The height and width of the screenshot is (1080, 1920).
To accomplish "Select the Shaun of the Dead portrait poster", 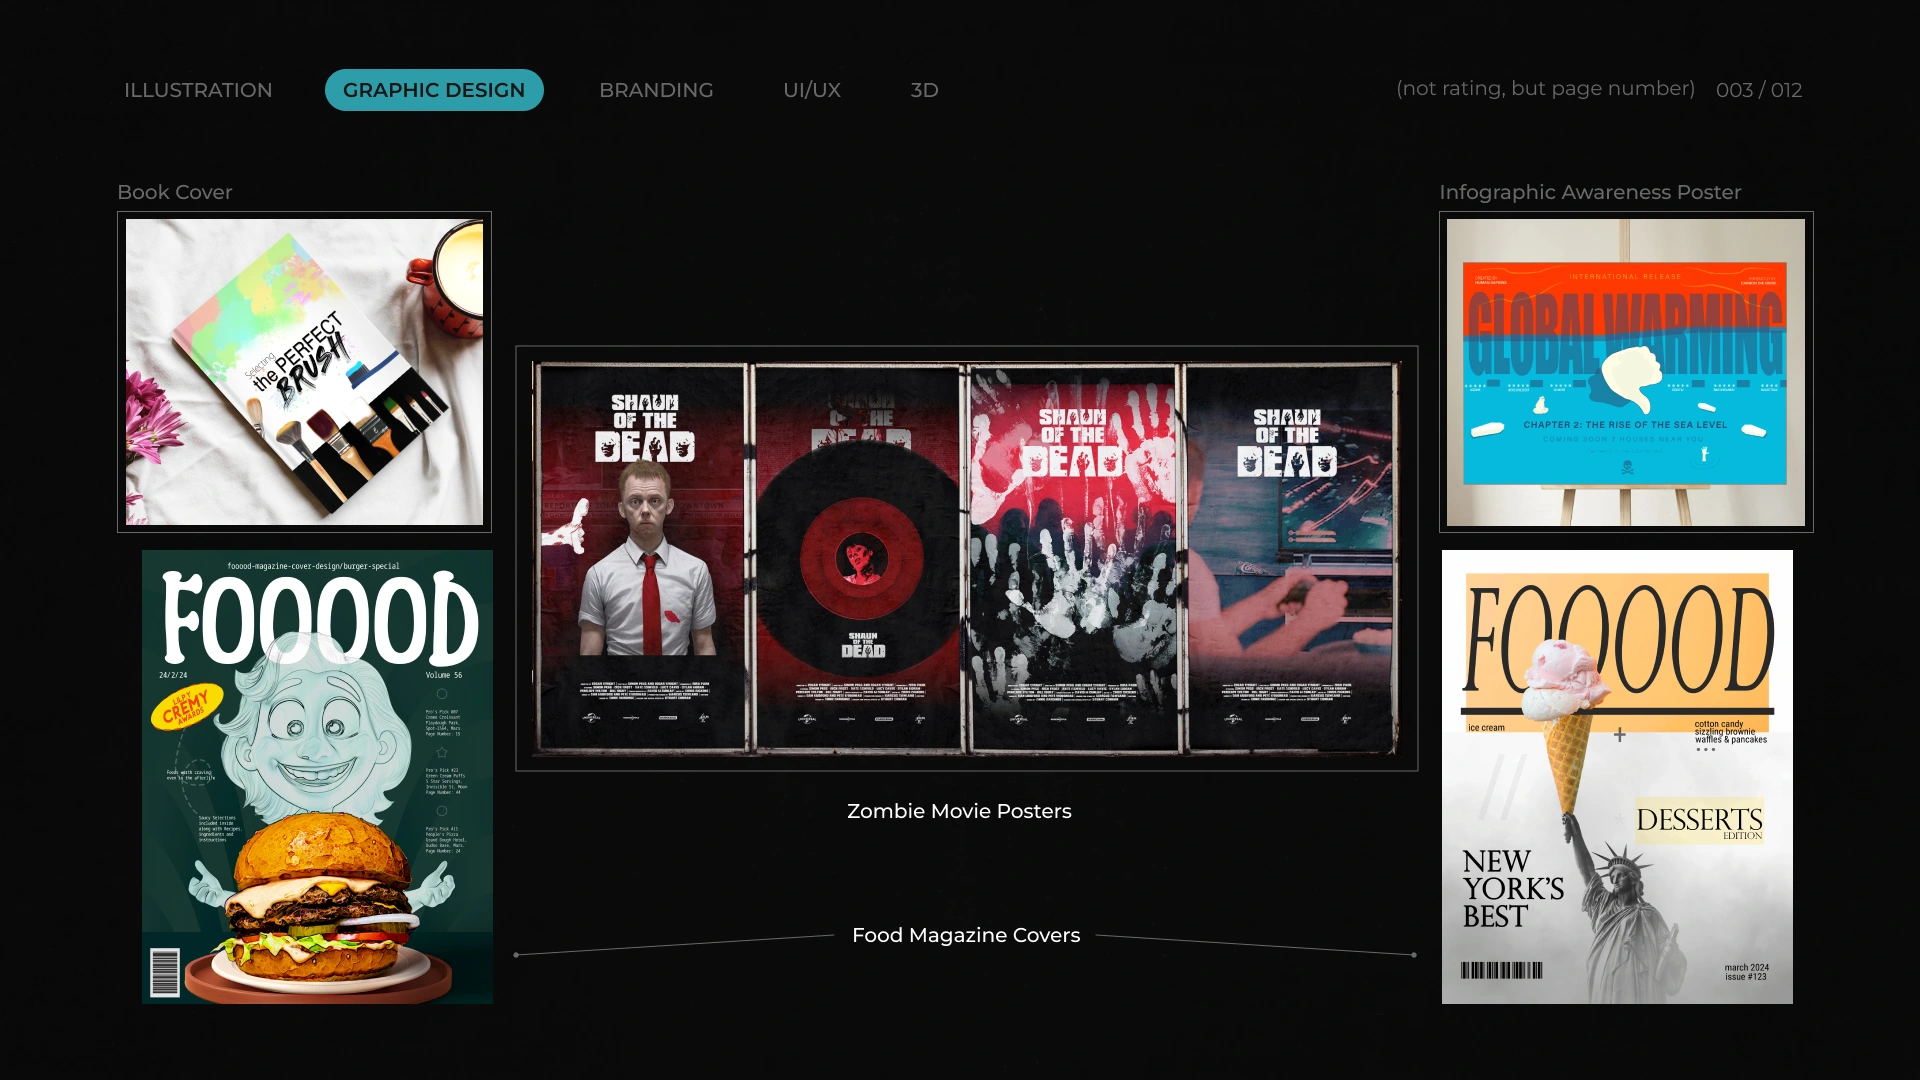I will pos(642,558).
